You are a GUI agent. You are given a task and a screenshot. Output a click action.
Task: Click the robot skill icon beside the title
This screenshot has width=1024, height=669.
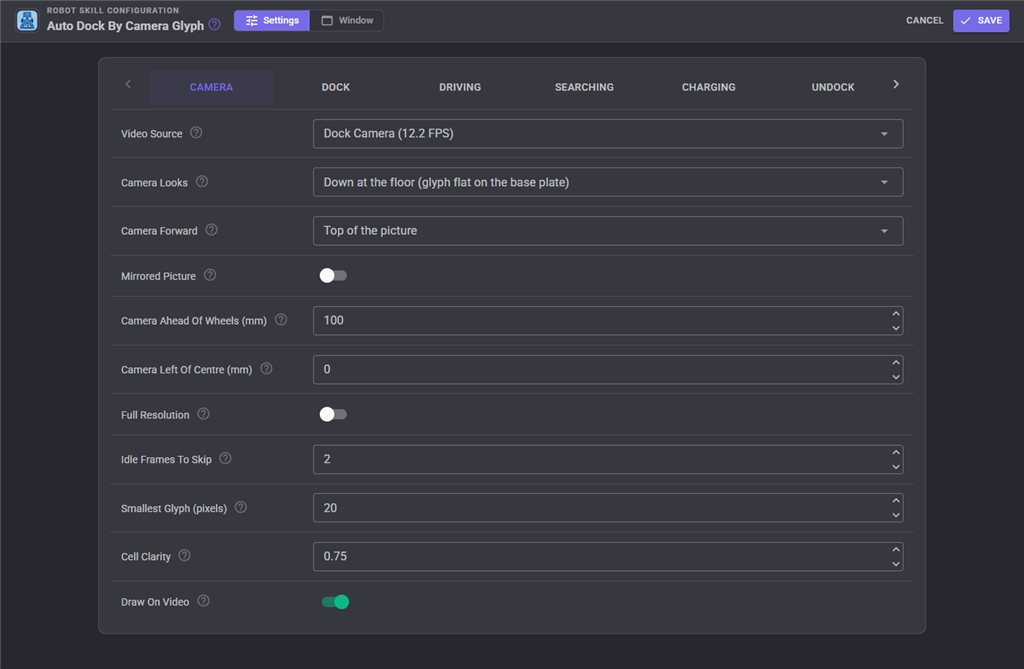(27, 20)
